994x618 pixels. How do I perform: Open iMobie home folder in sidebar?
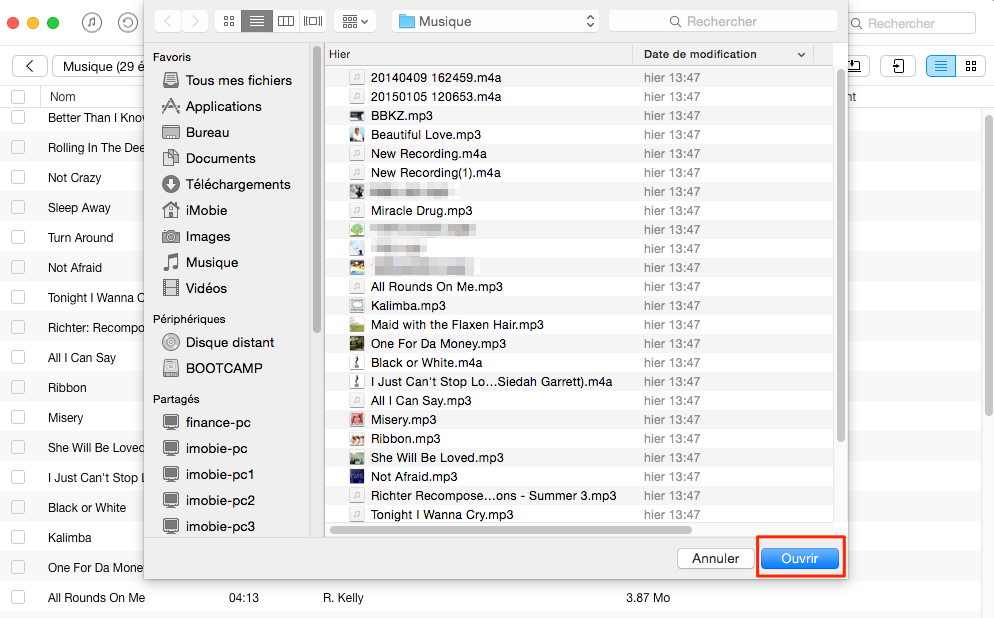click(x=195, y=210)
